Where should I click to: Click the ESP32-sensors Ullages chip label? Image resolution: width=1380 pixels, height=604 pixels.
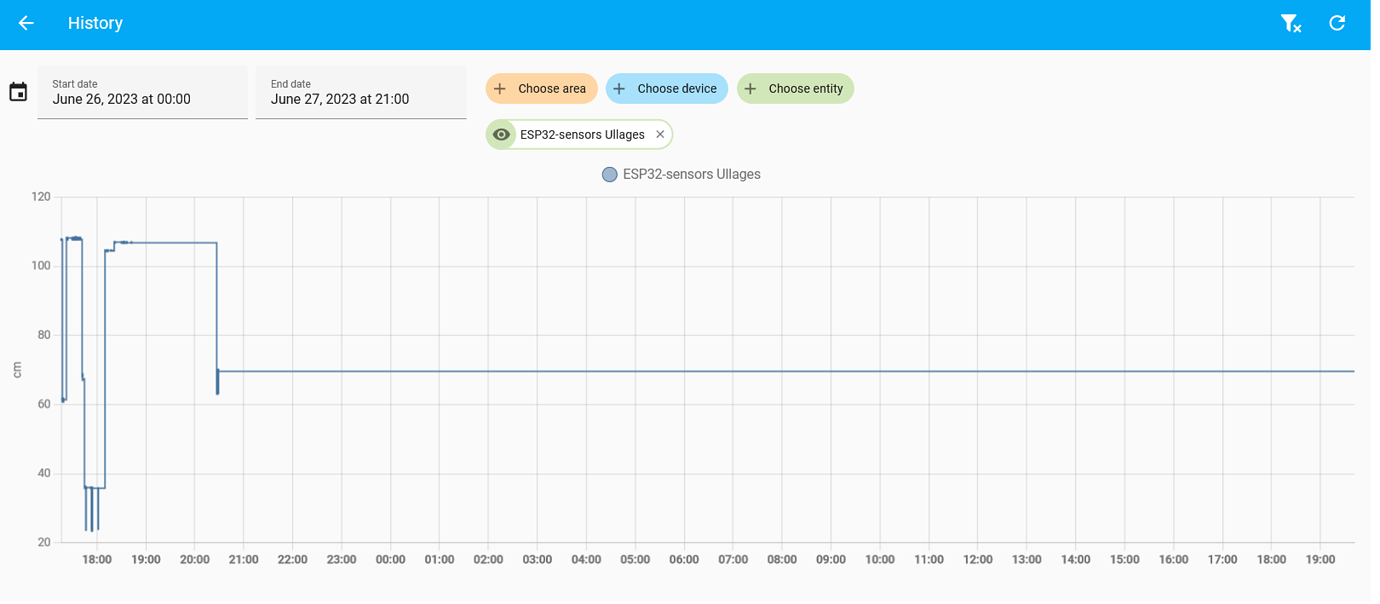[582, 135]
